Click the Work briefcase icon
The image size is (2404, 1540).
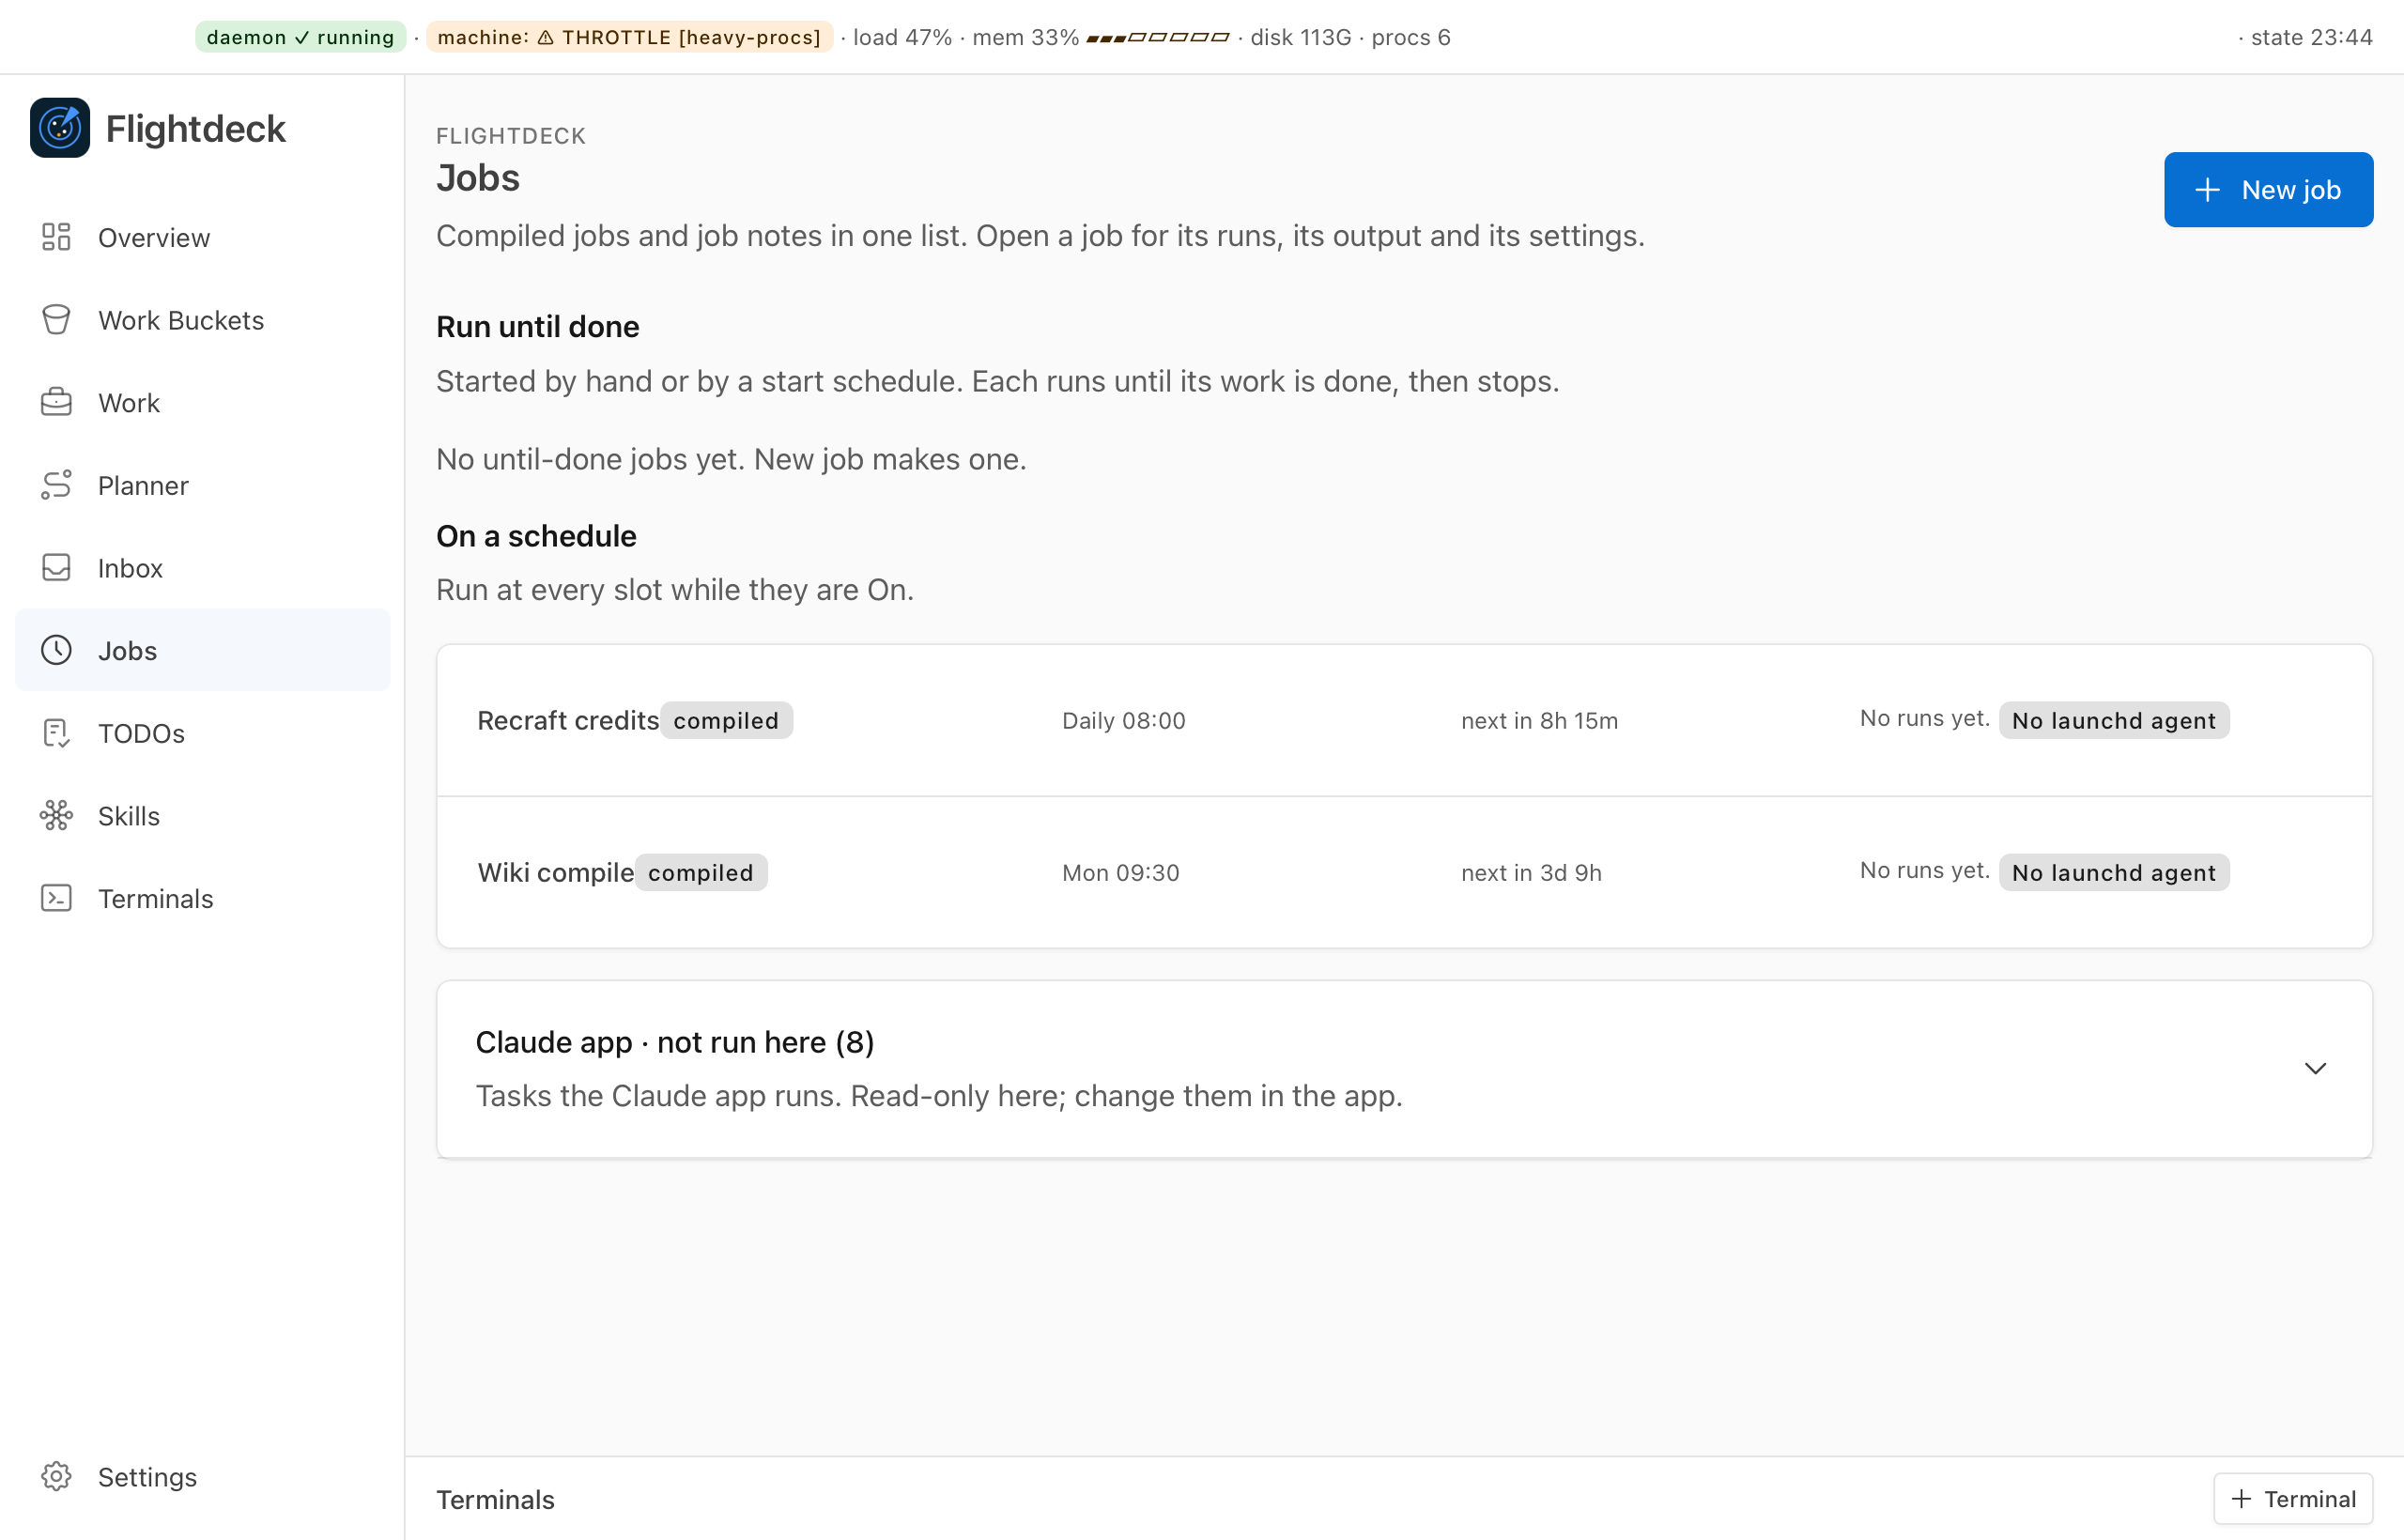(56, 402)
